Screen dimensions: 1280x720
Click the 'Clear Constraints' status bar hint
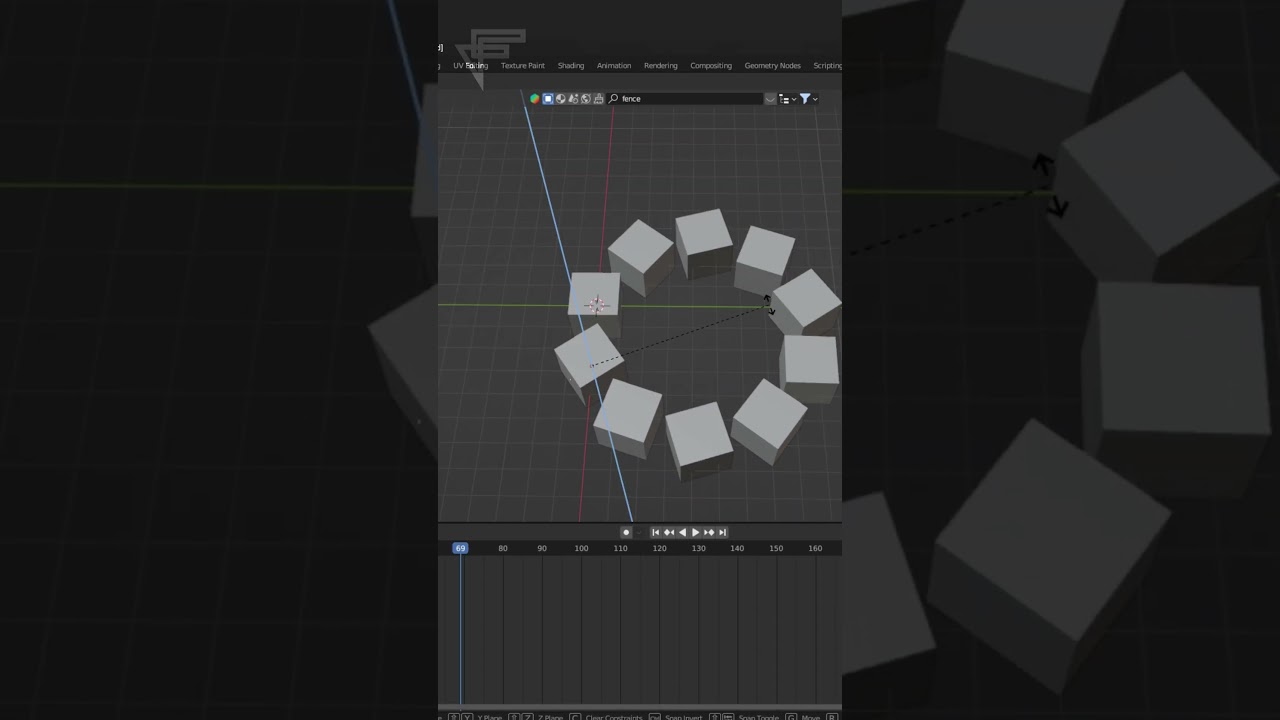tap(614, 717)
